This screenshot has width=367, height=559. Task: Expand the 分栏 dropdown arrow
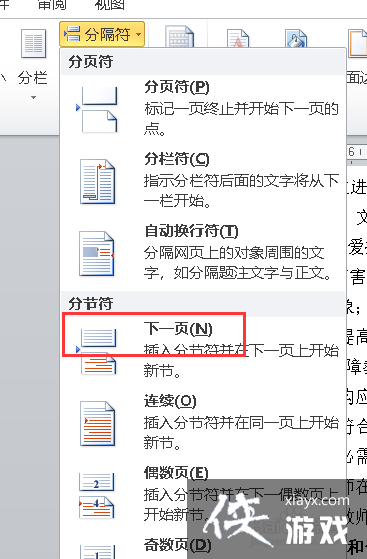point(33,97)
